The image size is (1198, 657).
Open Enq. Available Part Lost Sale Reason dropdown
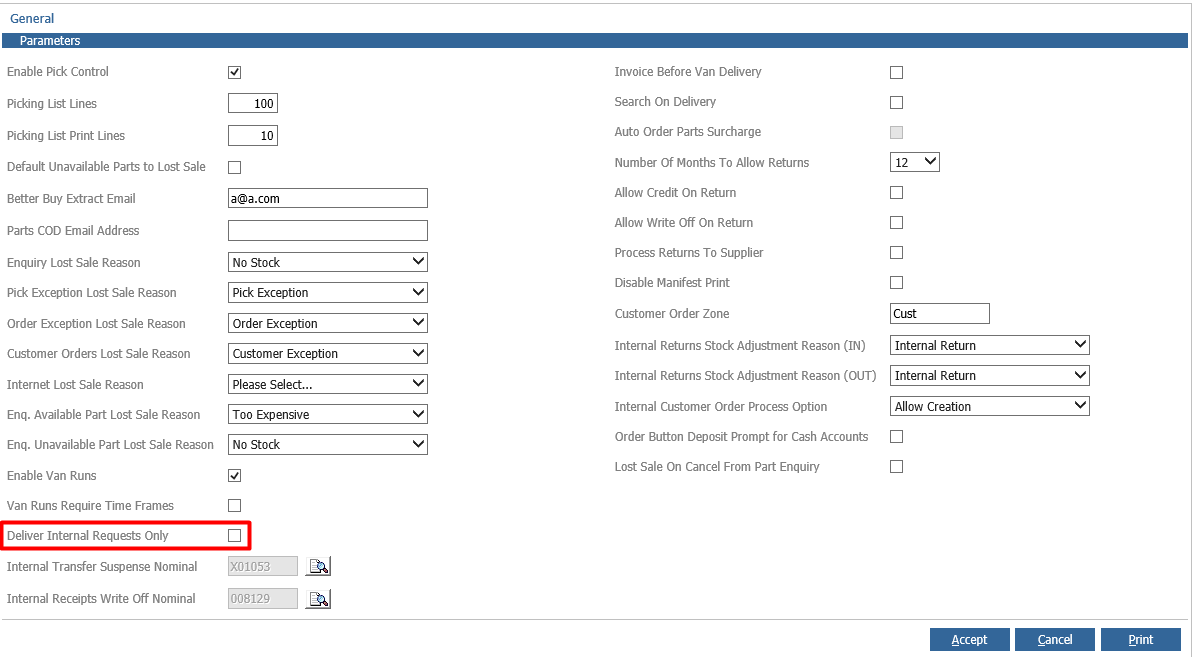click(328, 414)
